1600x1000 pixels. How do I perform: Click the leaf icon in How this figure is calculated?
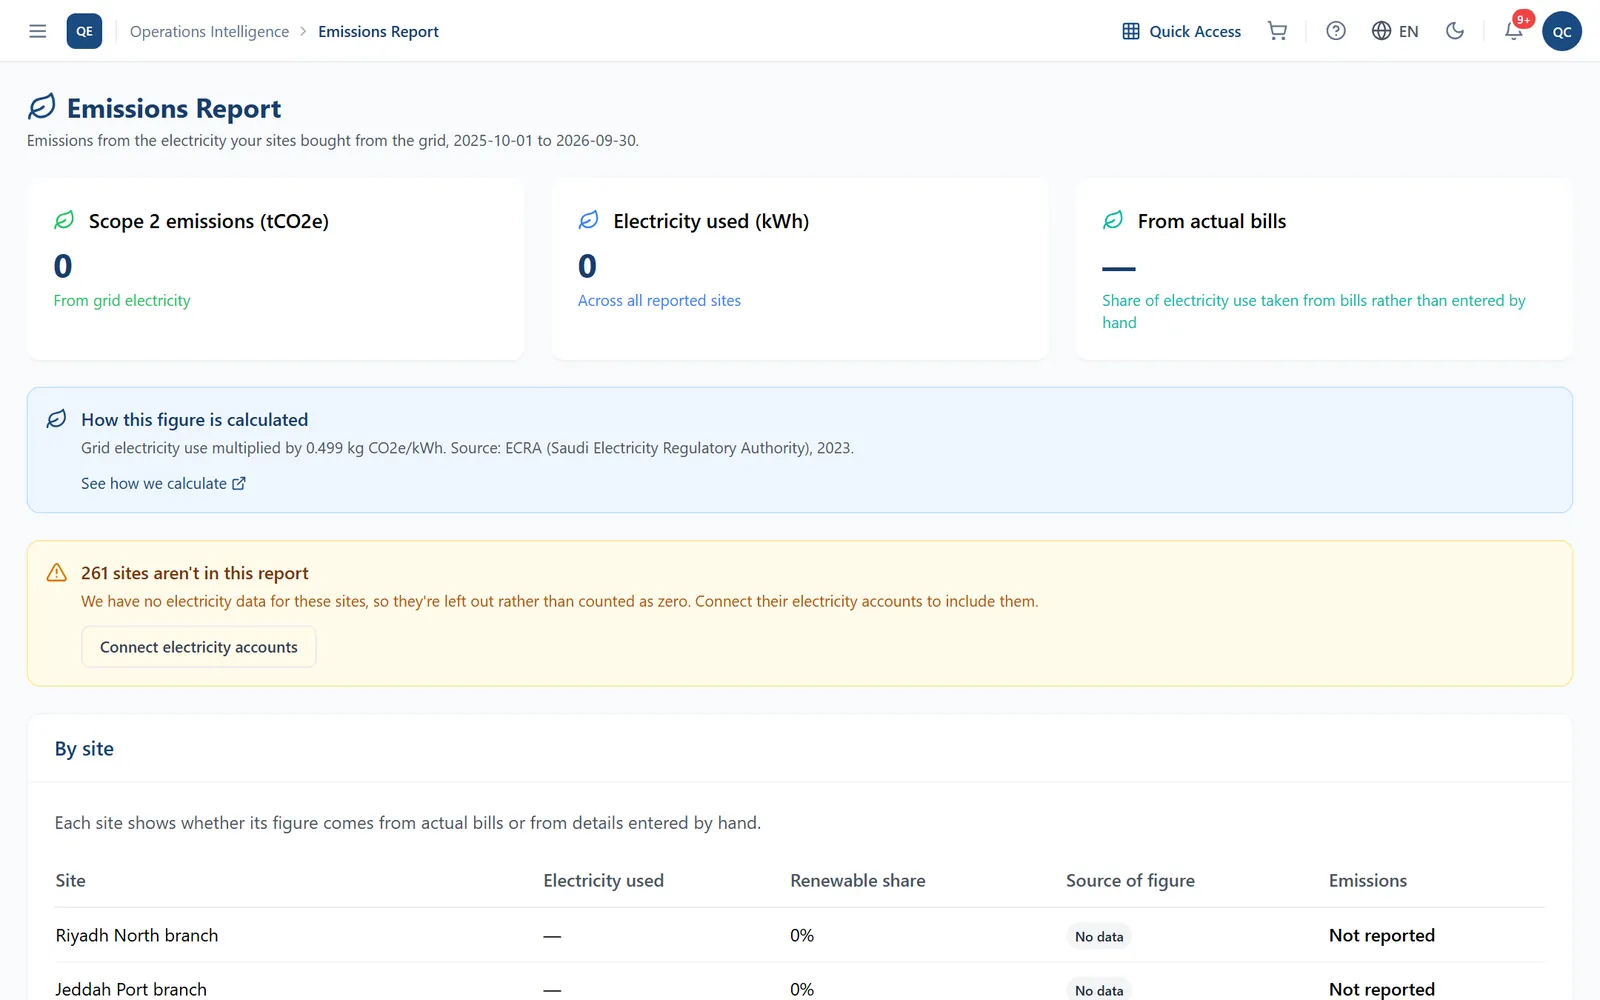click(57, 419)
